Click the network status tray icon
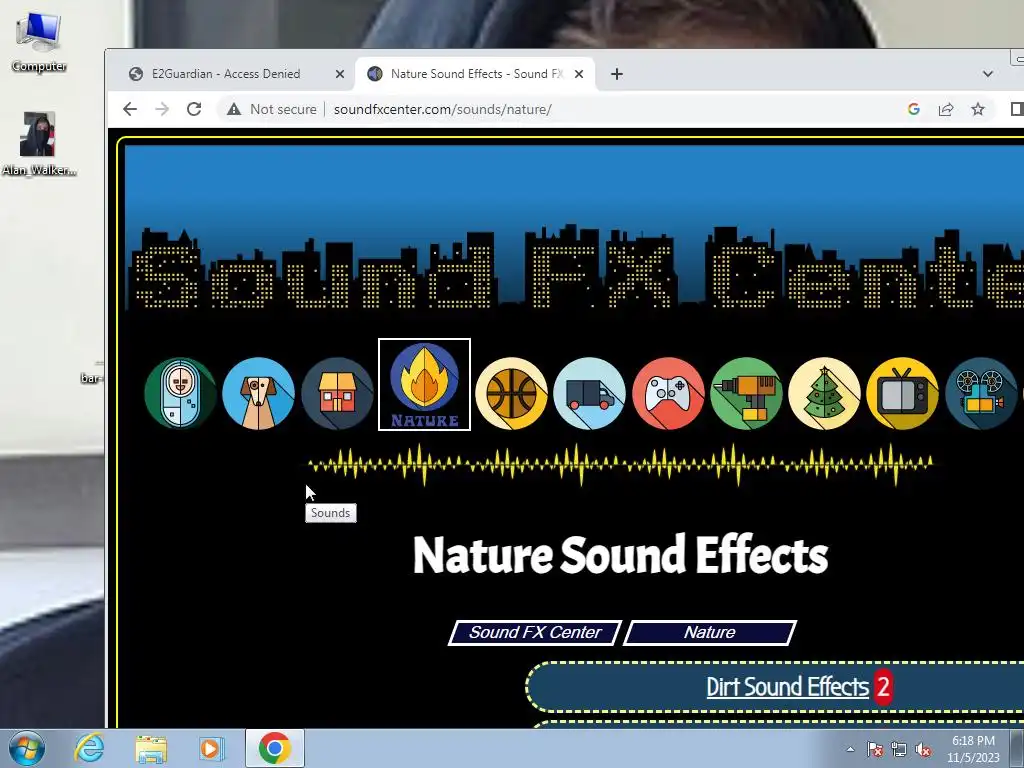 [899, 749]
